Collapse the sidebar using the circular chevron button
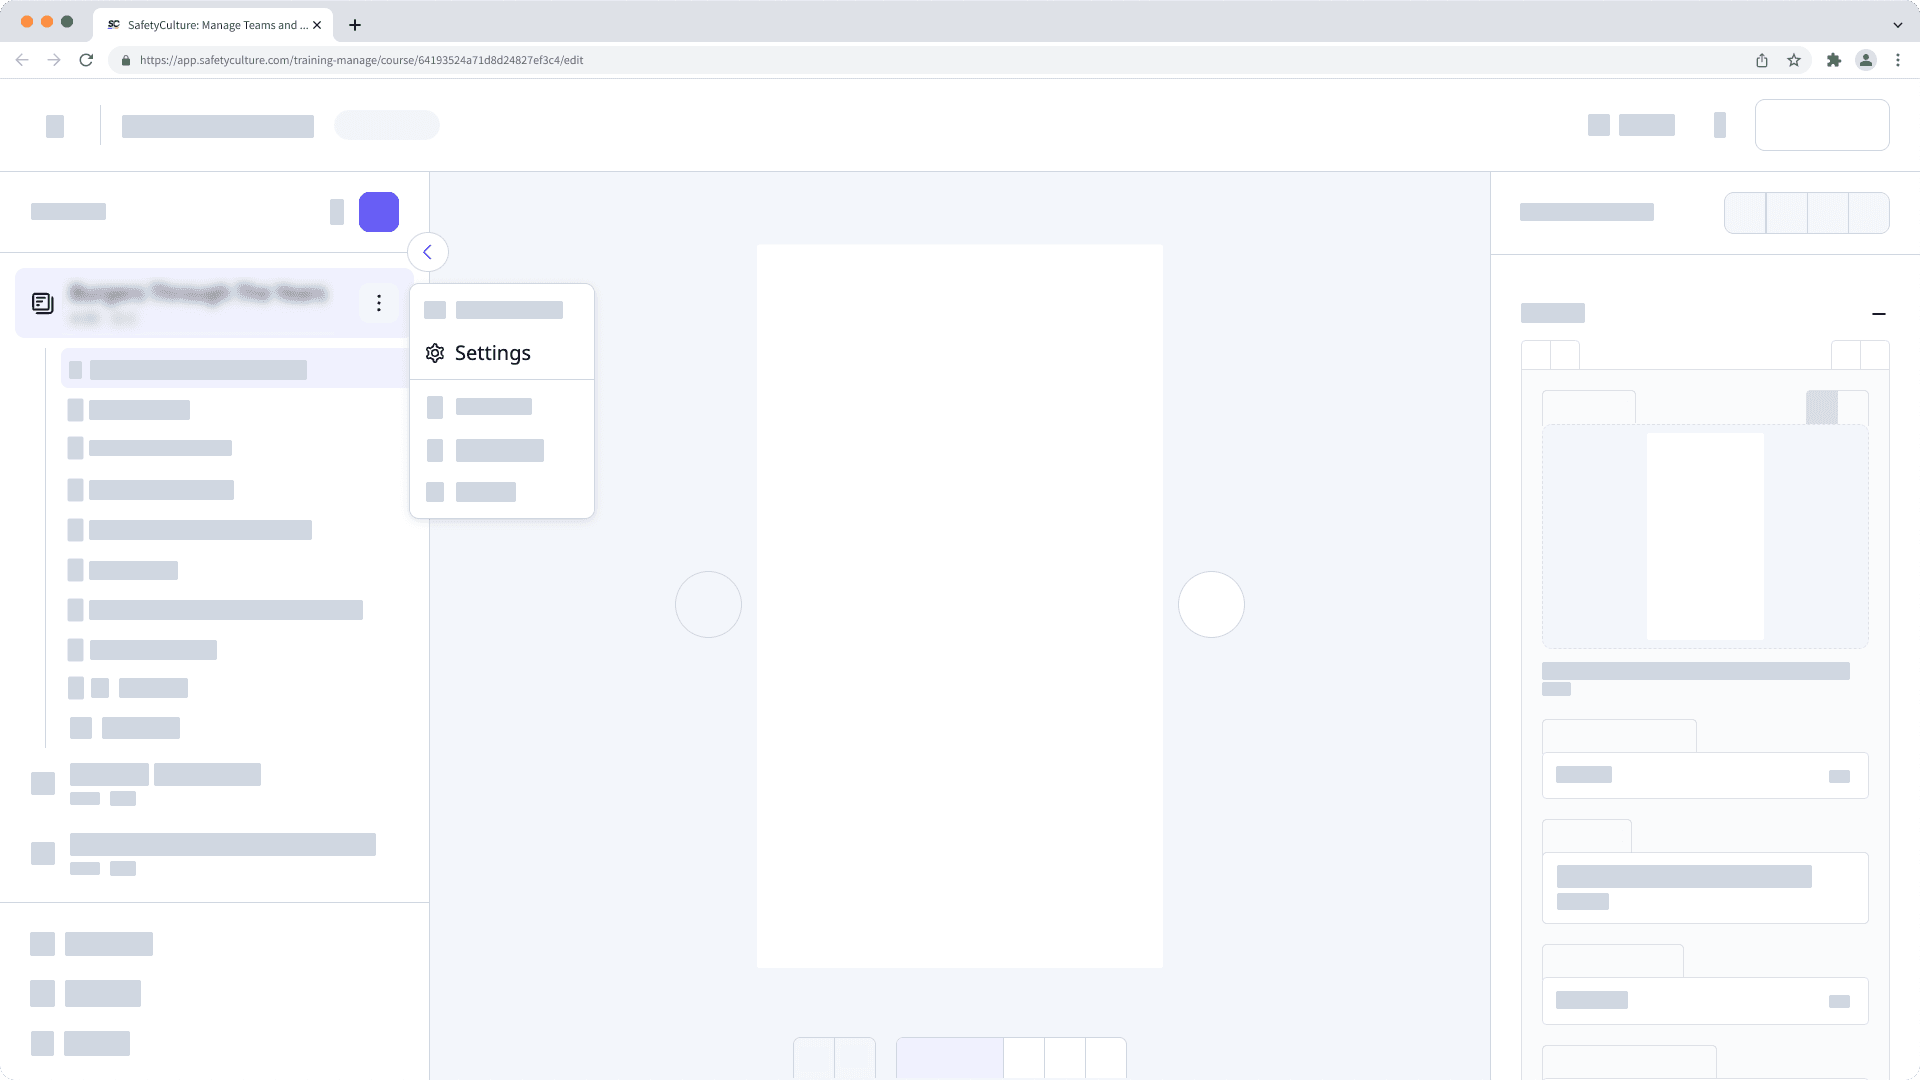This screenshot has width=1920, height=1080. 428,252
